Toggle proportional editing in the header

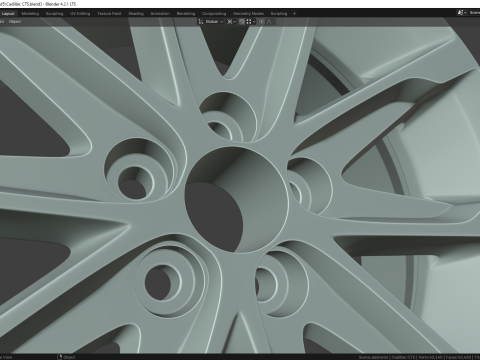262,22
